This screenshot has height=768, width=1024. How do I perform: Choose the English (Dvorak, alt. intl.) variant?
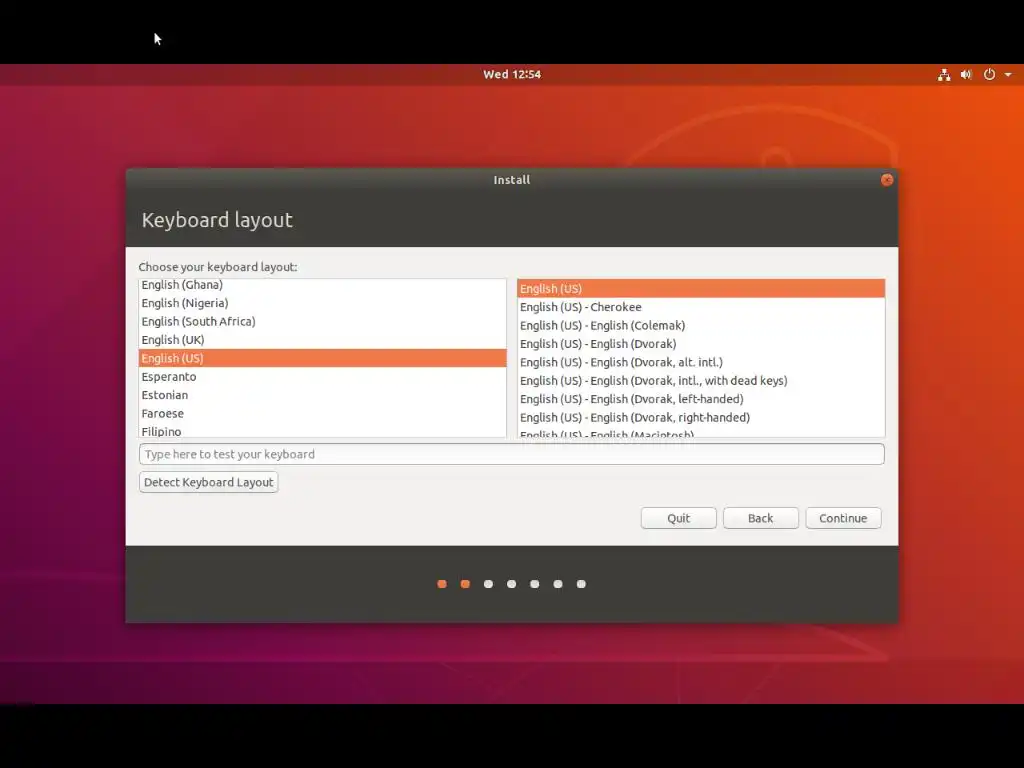(701, 362)
